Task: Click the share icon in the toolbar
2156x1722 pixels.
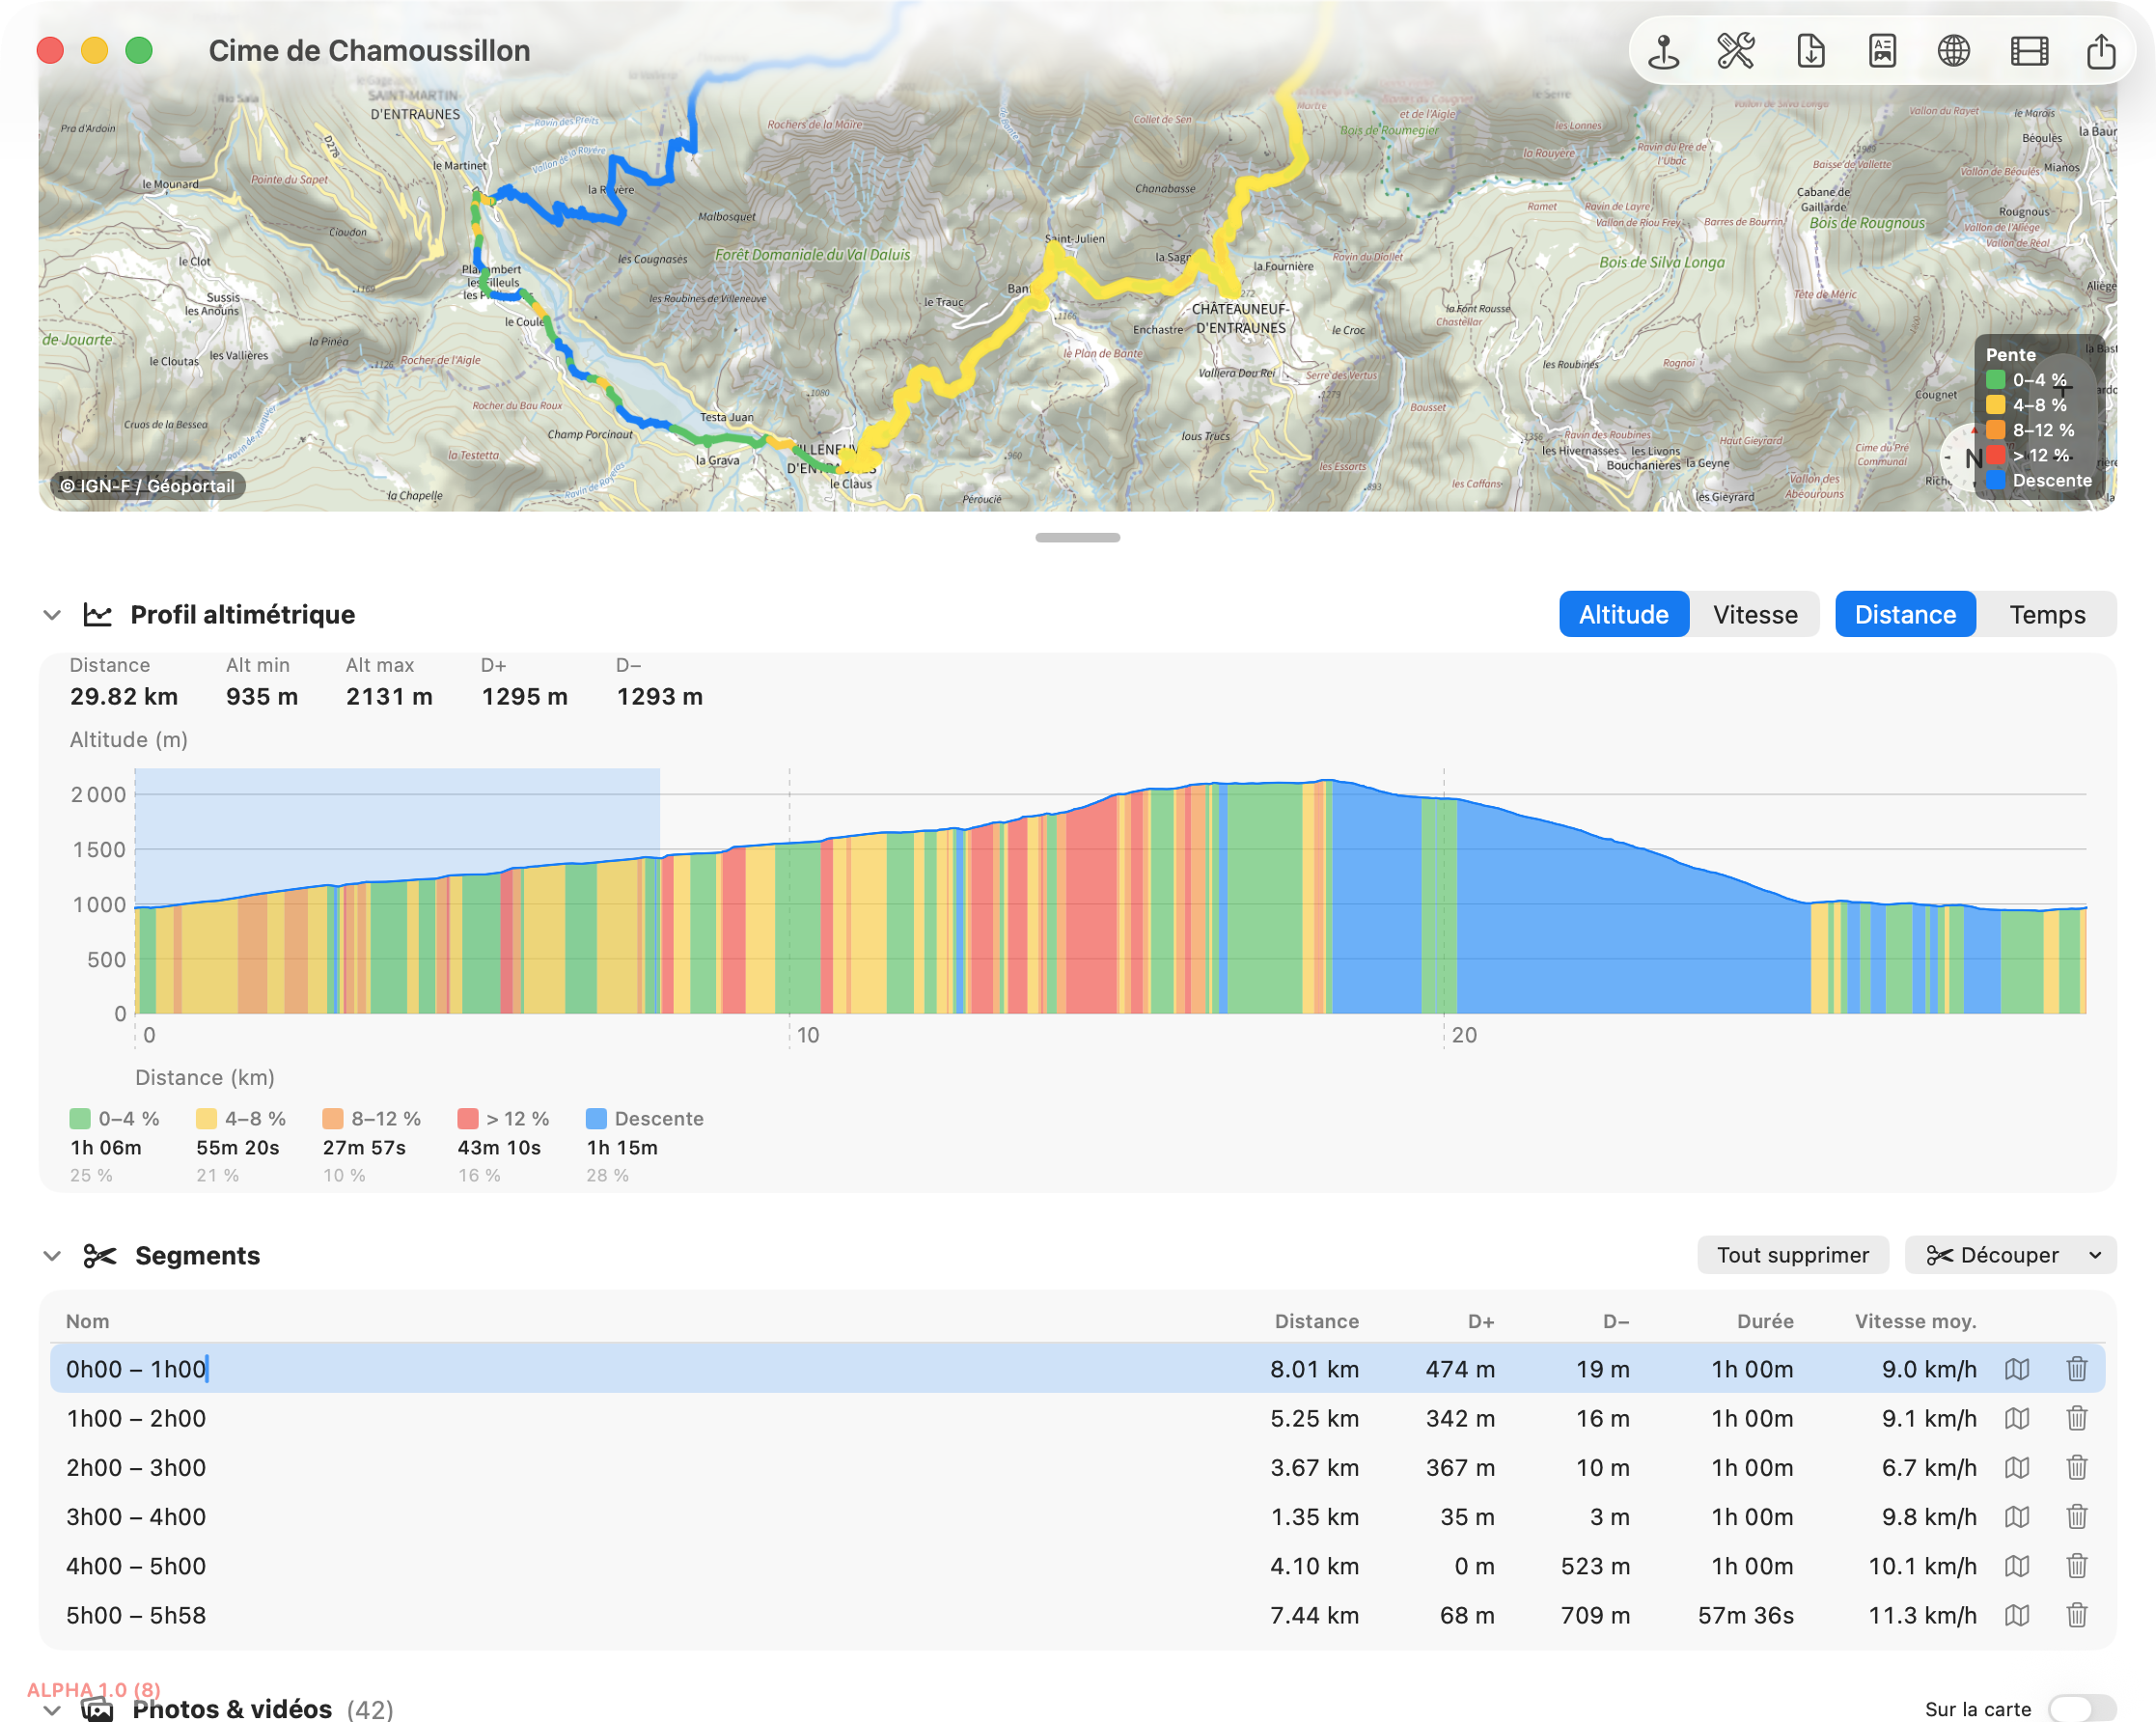Action: pos(2101,51)
